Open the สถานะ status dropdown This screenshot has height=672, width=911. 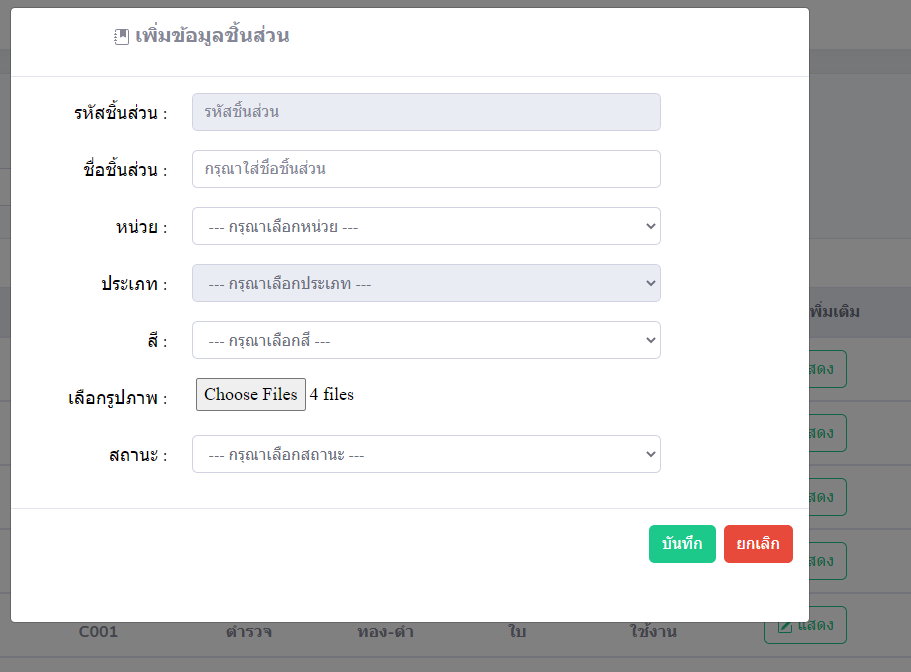[x=426, y=454]
